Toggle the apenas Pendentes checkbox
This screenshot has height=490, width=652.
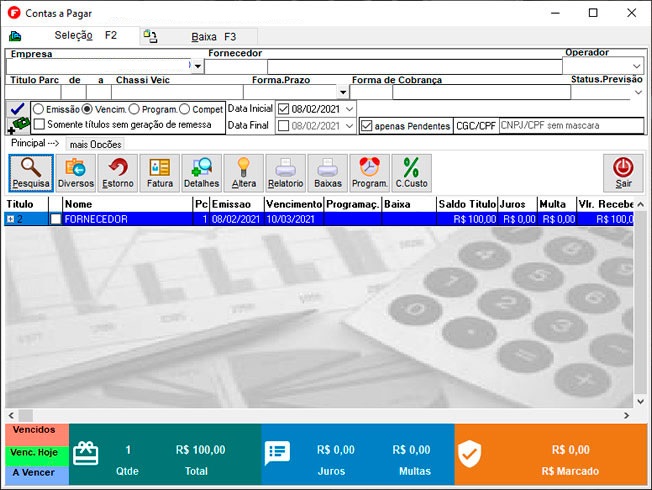pos(367,127)
